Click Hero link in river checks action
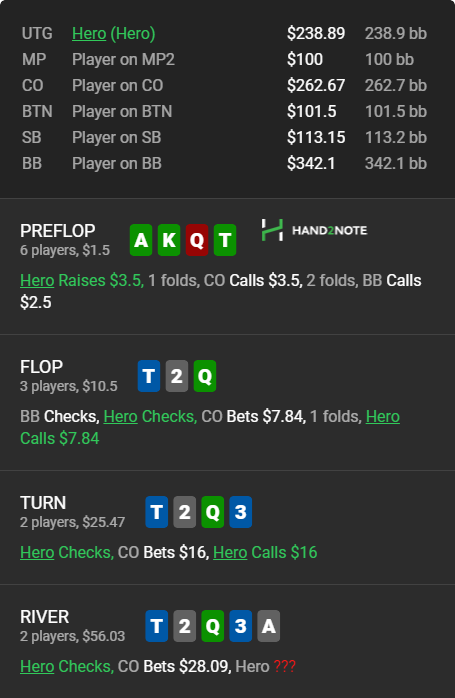Screen dimensions: 455x698 point(37,666)
